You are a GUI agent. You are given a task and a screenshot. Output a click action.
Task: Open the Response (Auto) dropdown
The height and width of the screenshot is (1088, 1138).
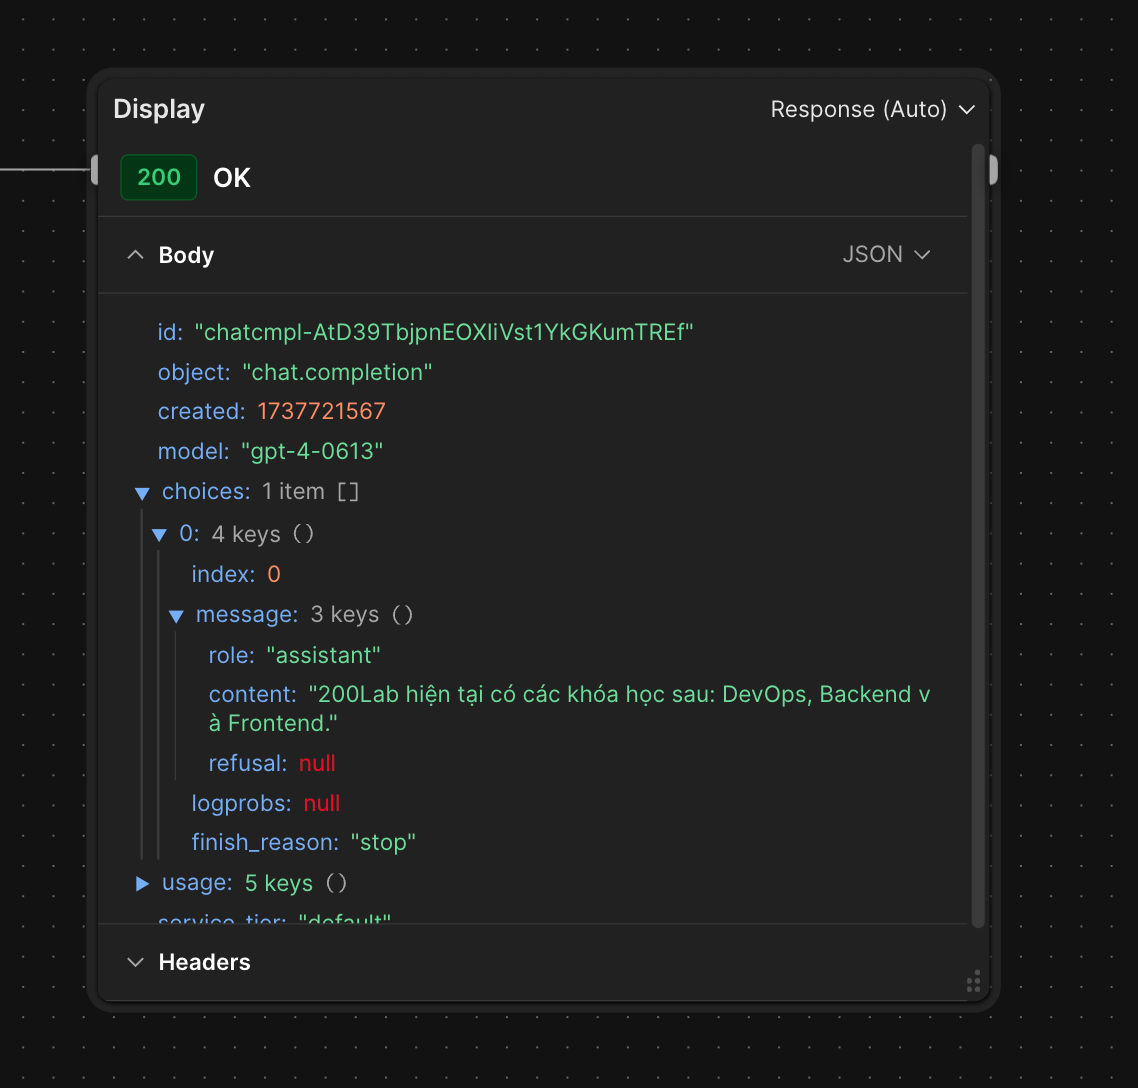872,109
